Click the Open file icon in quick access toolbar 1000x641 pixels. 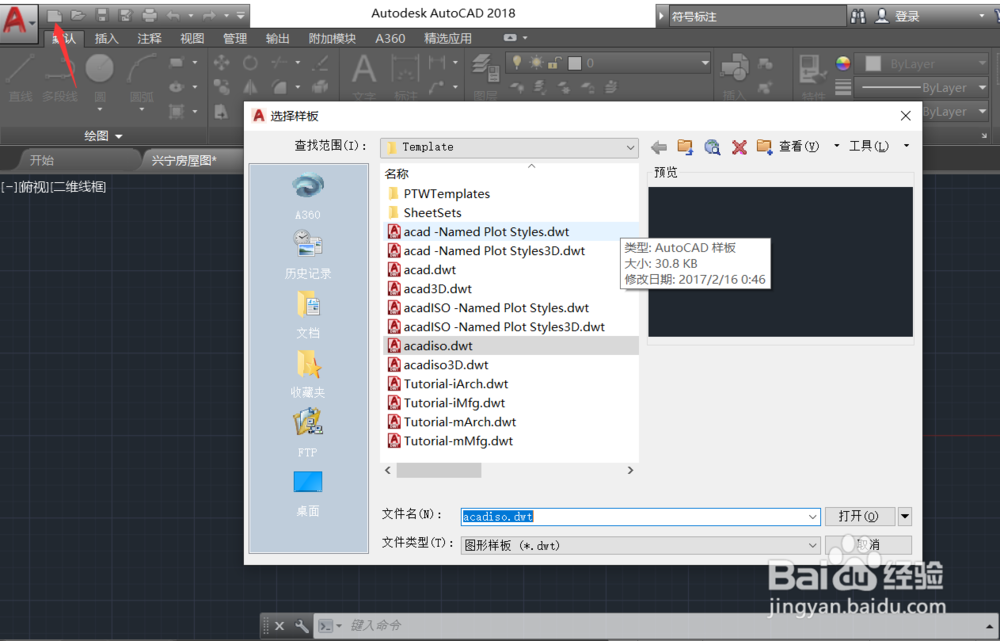[x=78, y=15]
